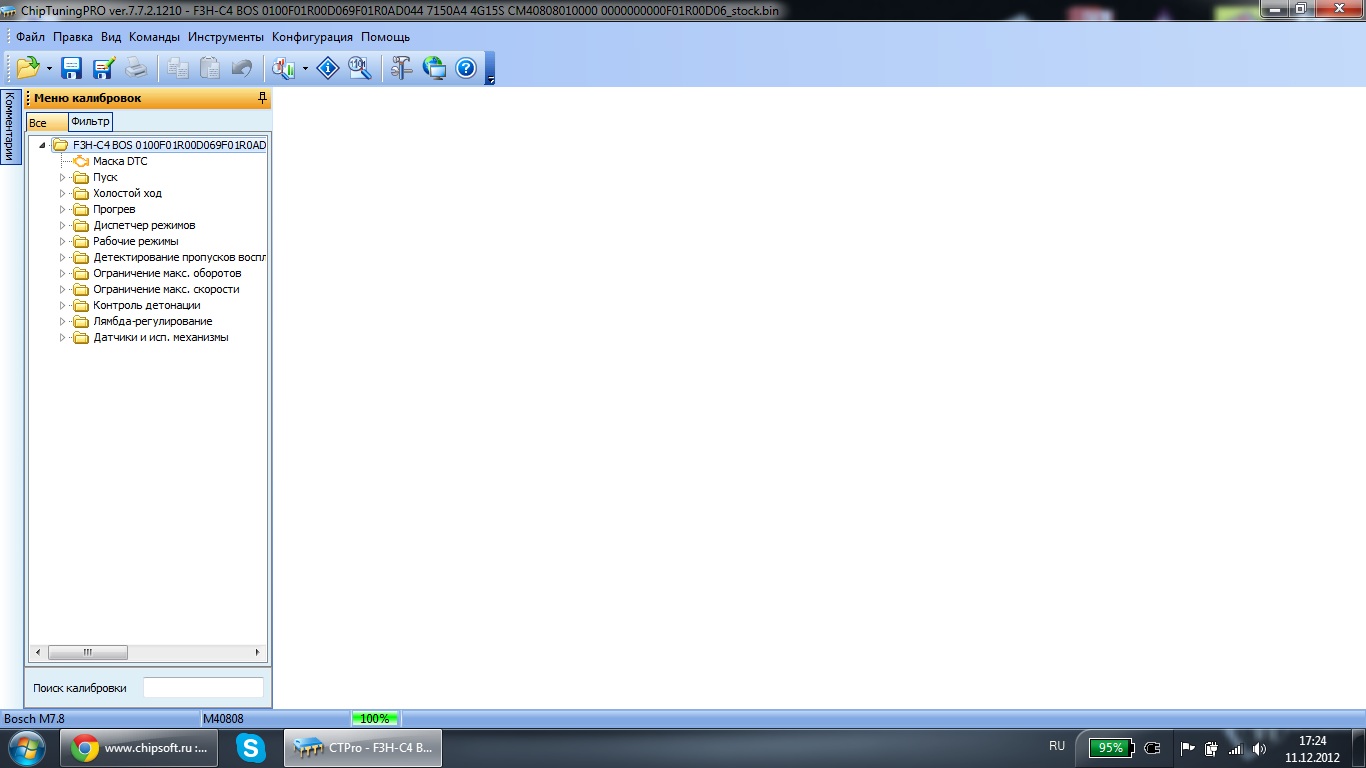The width and height of the screenshot is (1366, 768).
Task: Click the blue question mark help icon
Action: tap(465, 68)
